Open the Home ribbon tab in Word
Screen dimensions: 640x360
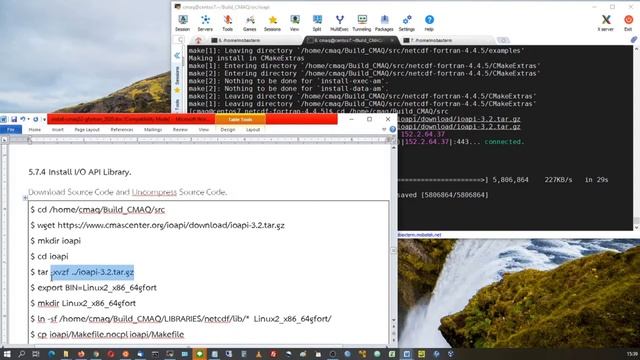click(35, 129)
